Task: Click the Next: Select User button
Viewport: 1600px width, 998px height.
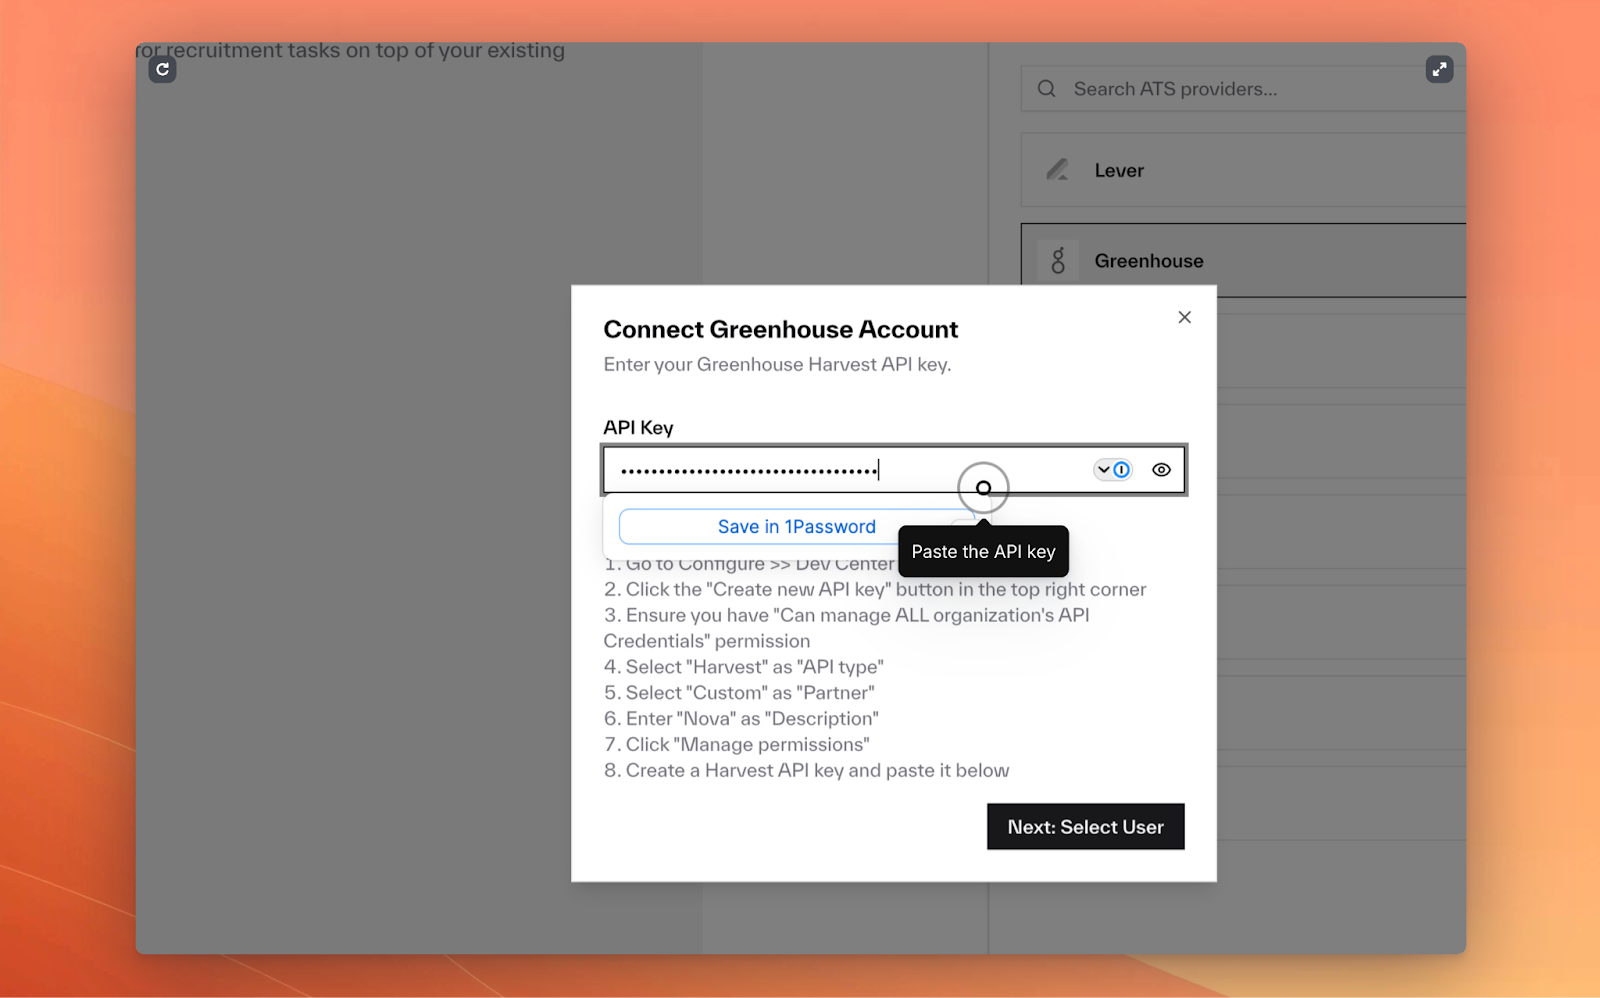Action: (x=1085, y=827)
